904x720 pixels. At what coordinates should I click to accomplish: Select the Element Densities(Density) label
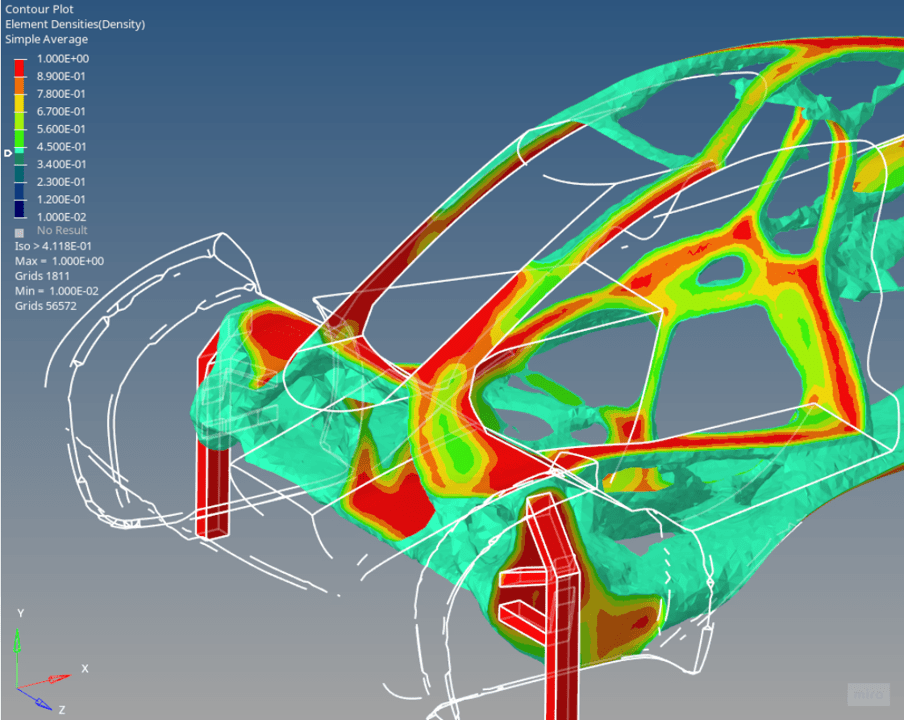[x=75, y=24]
